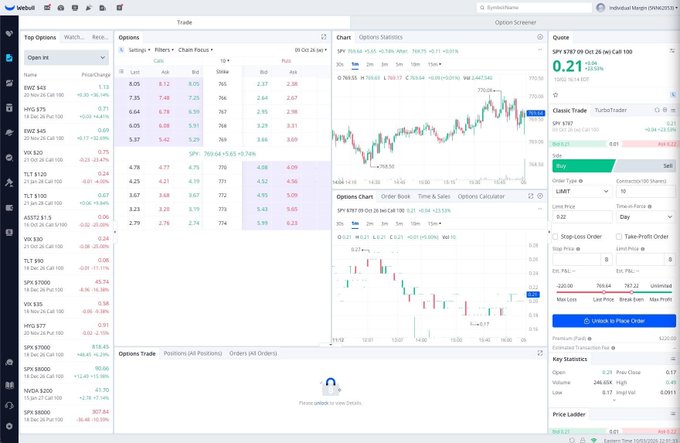The image size is (680, 443).
Task: Open the Open Int dropdown
Action: click(x=66, y=57)
